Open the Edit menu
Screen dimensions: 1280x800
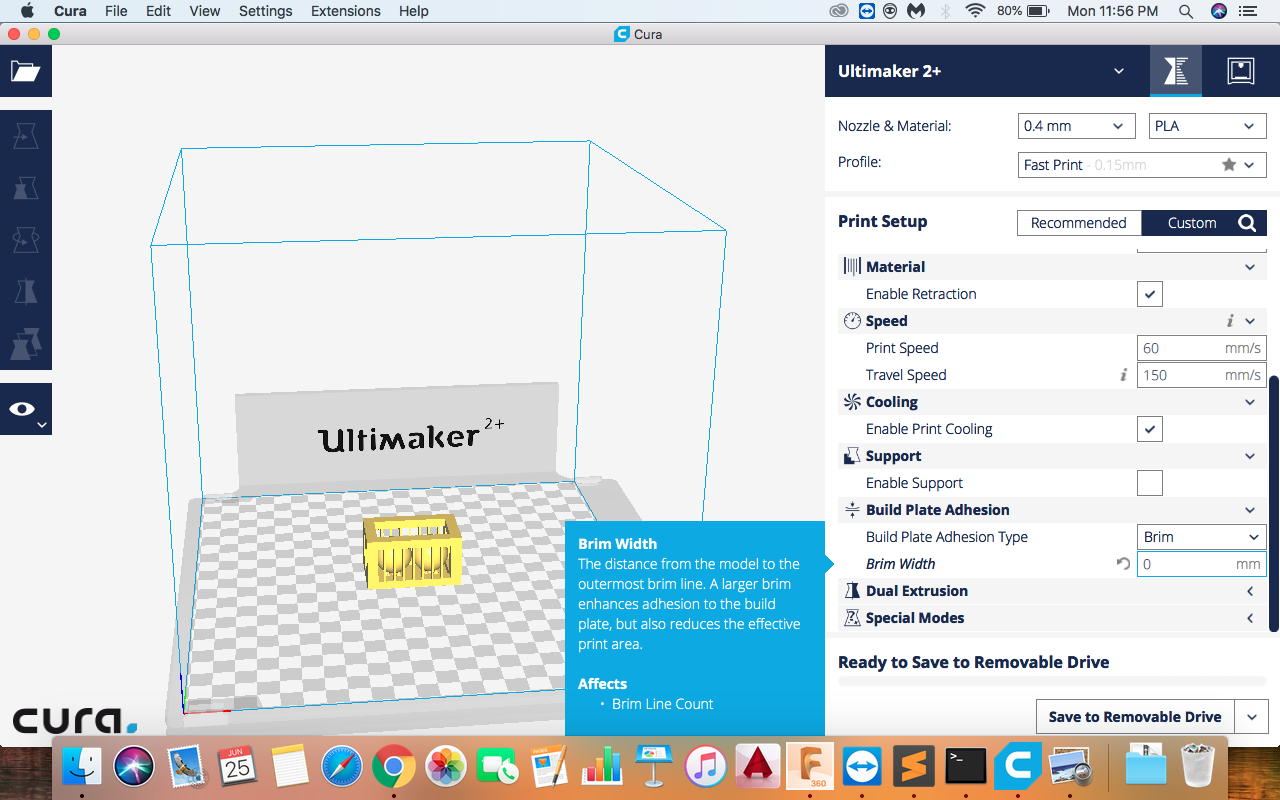coord(158,11)
